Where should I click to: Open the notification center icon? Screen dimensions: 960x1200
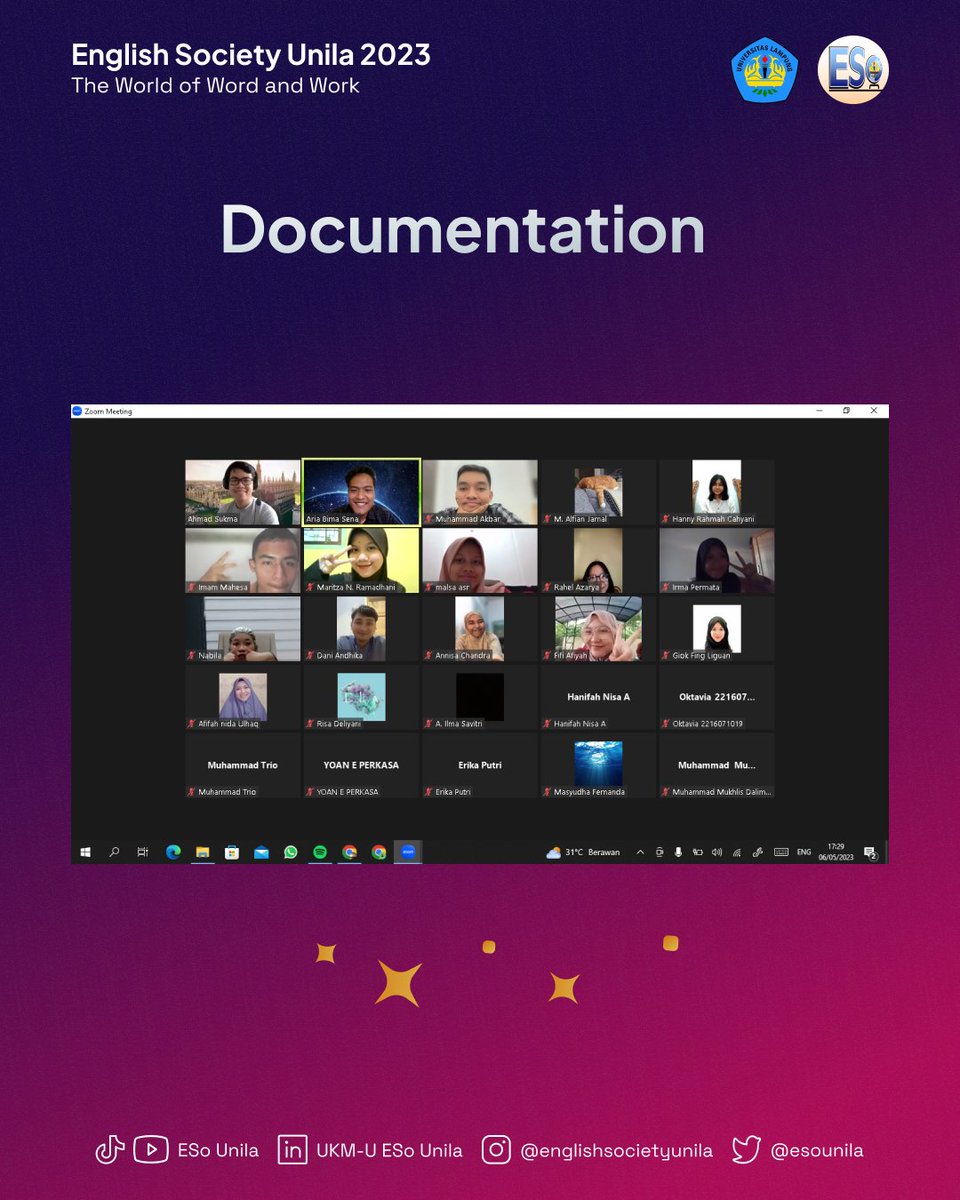(870, 853)
